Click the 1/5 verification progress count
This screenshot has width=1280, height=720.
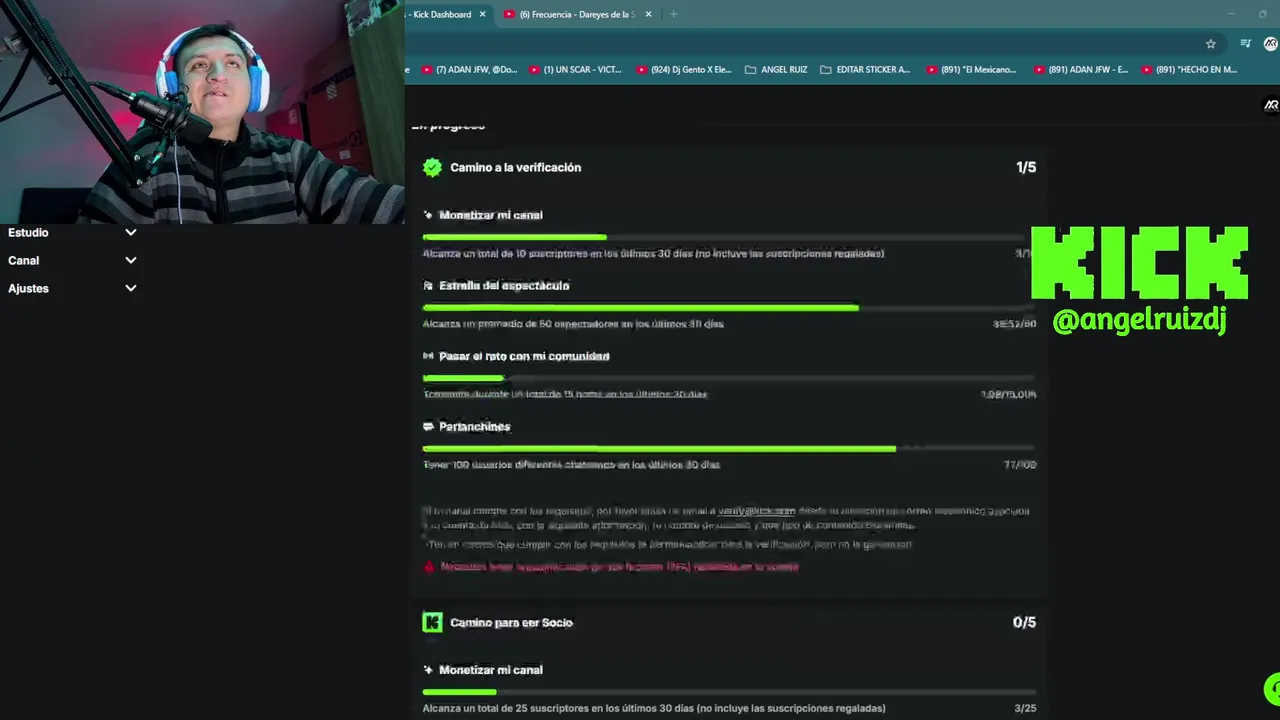tap(1026, 168)
